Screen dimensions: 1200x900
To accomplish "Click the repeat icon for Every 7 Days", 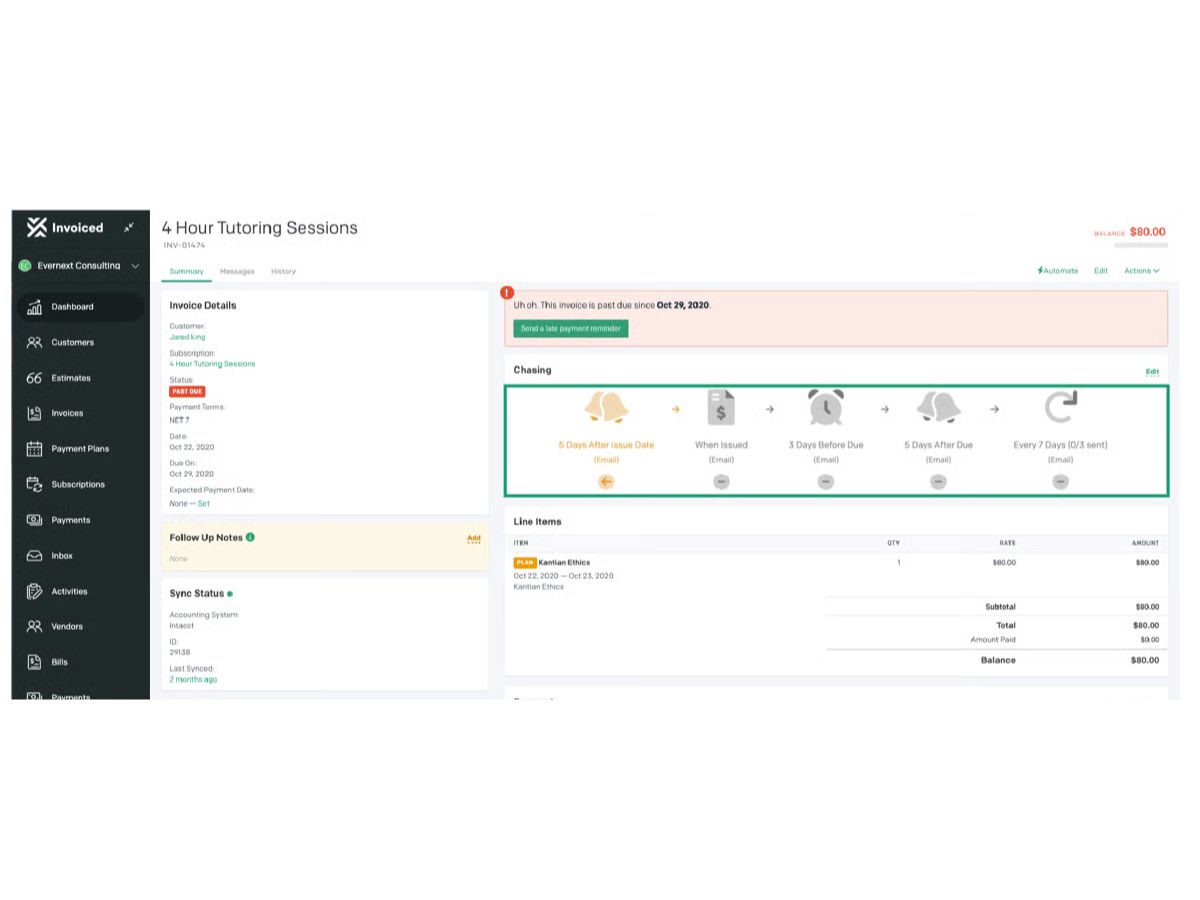I will 1060,407.
